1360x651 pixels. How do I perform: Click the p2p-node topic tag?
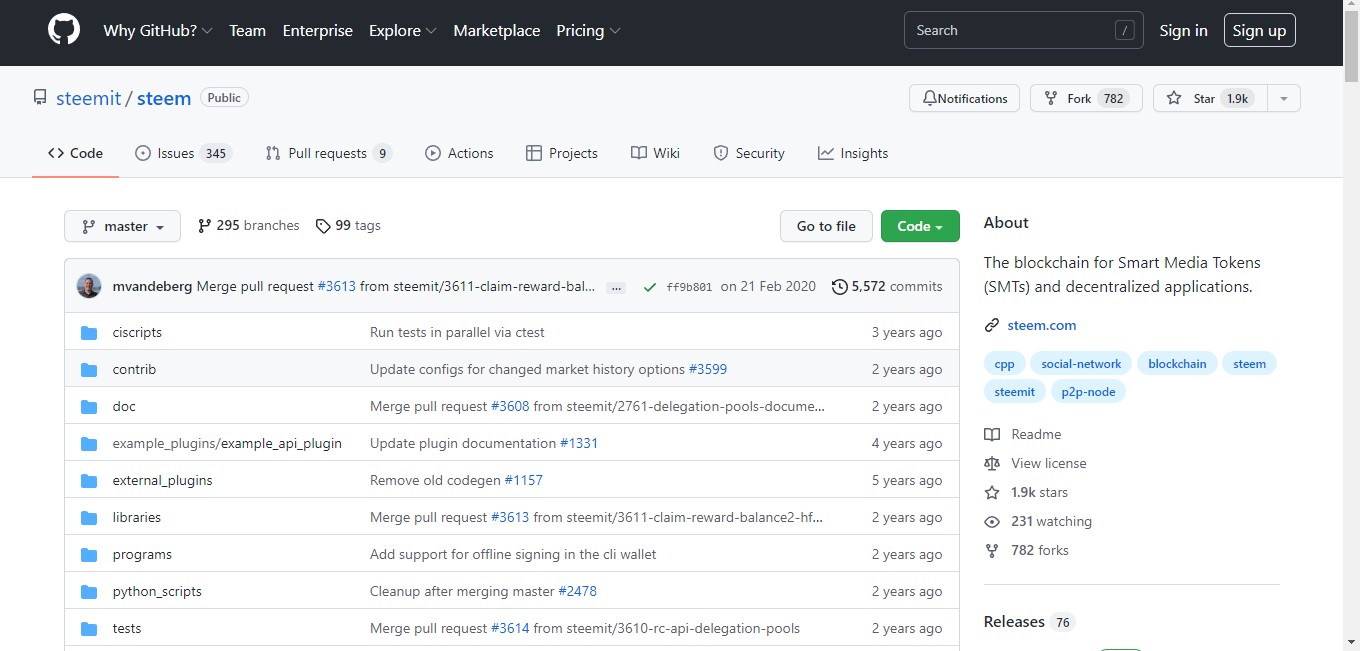1088,392
